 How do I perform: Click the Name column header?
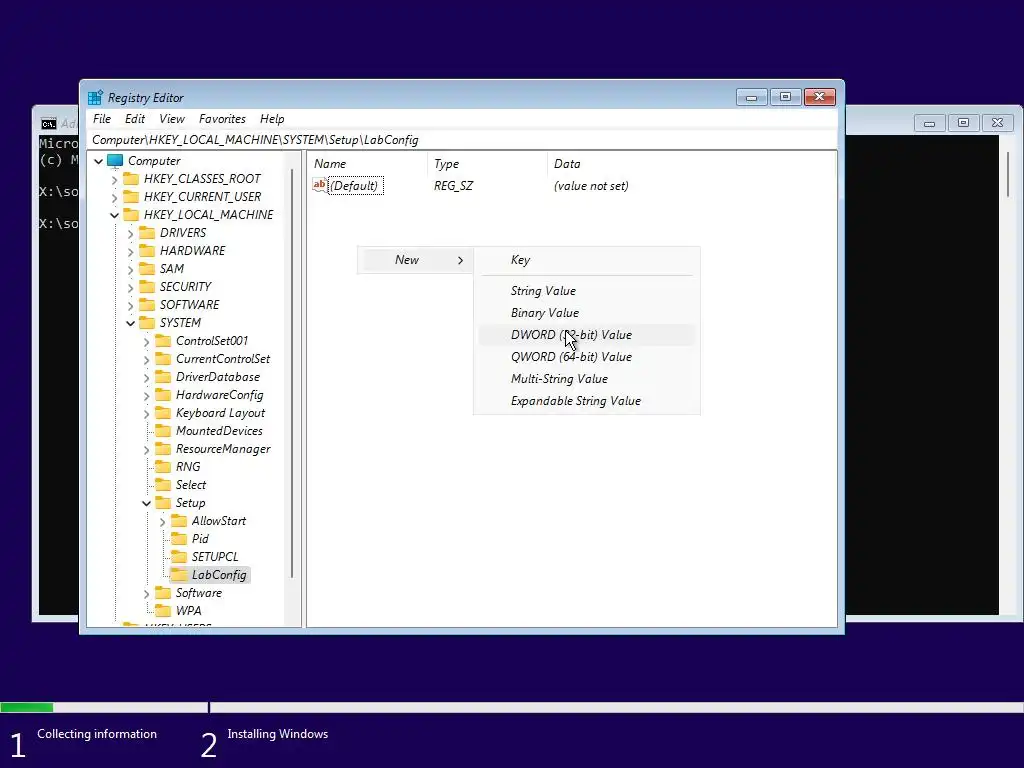click(367, 164)
